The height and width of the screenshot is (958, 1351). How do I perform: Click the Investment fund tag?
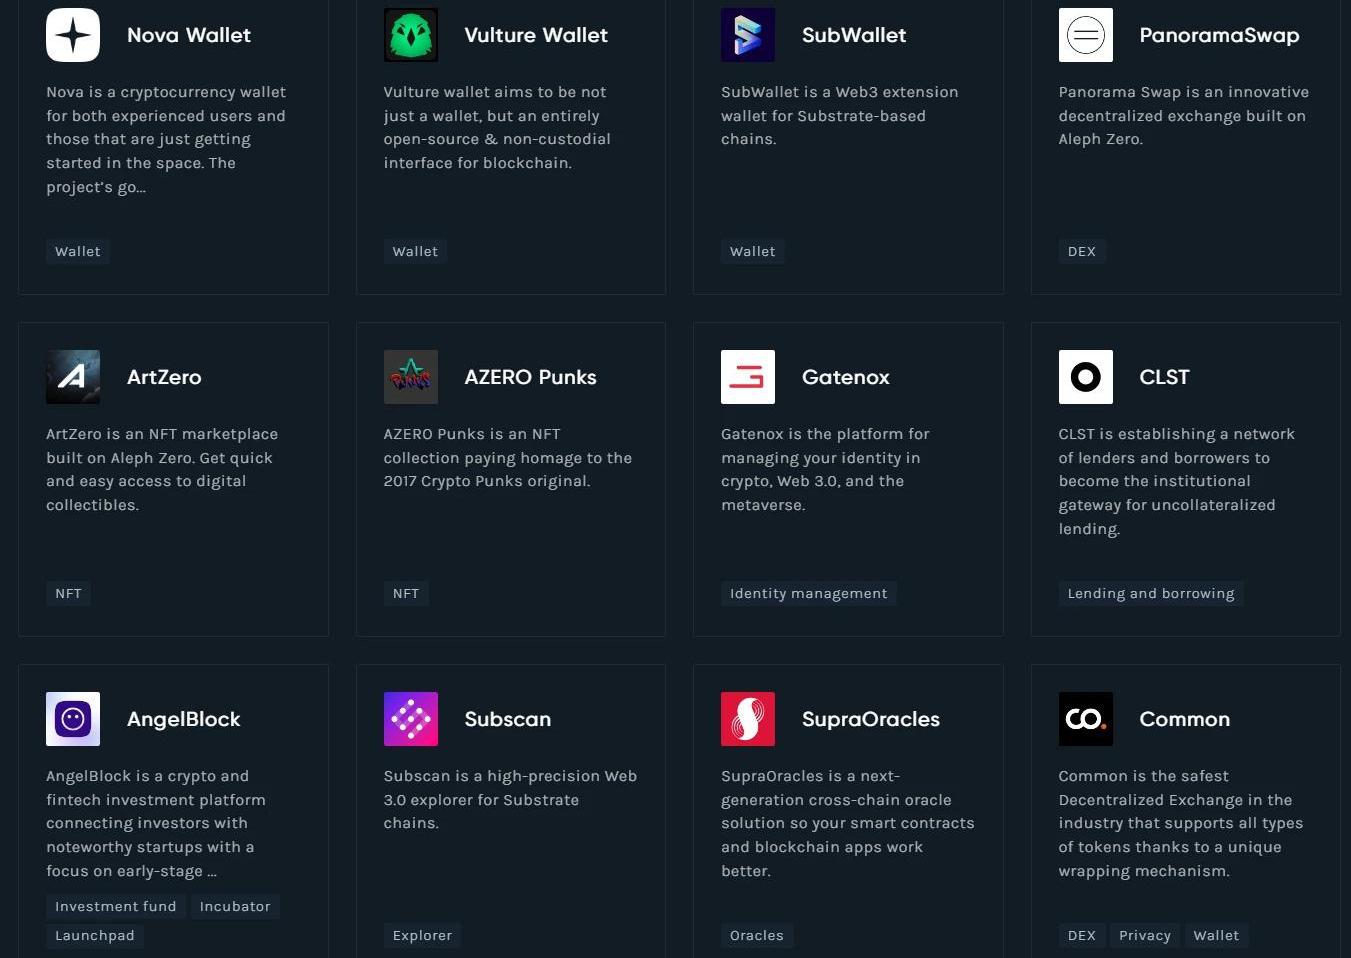click(116, 906)
